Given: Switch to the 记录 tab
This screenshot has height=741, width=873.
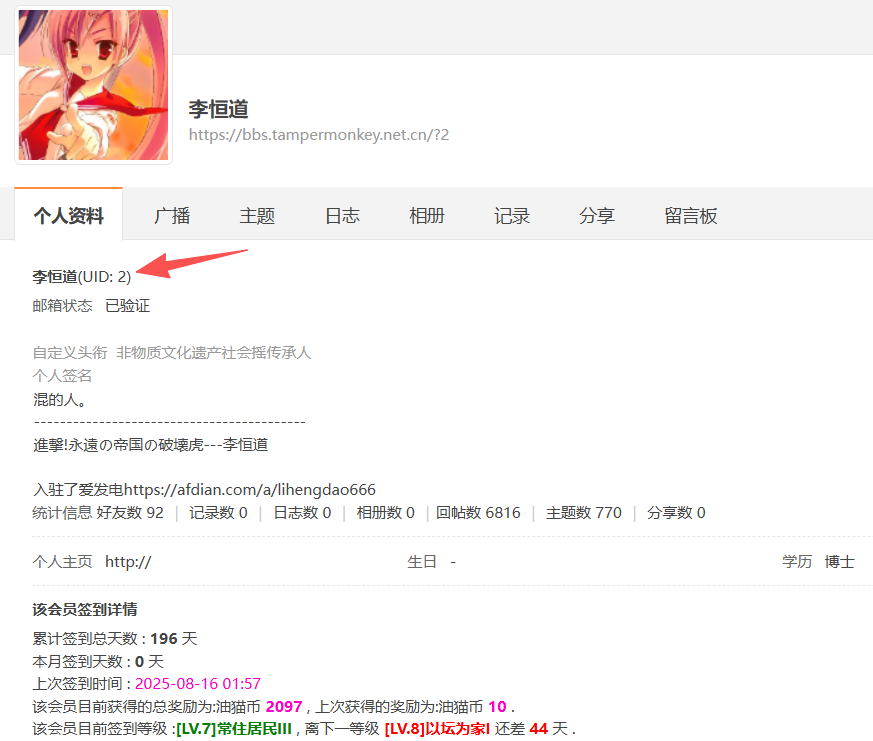Looking at the screenshot, I should tap(512, 215).
